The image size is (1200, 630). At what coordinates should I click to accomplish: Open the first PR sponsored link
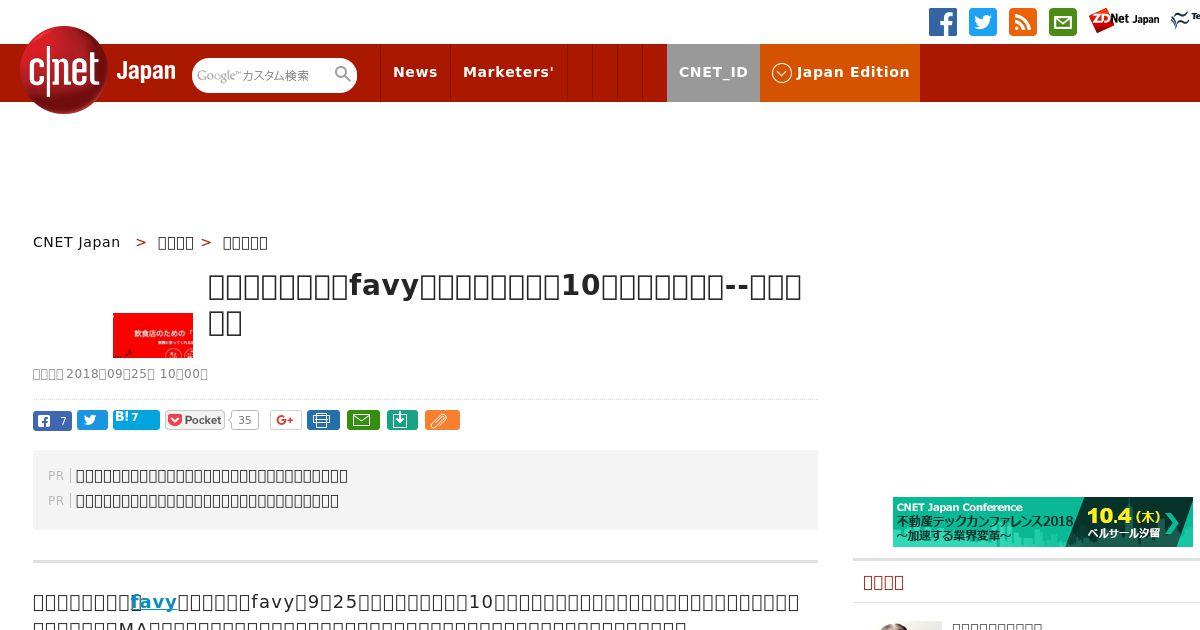coord(212,476)
